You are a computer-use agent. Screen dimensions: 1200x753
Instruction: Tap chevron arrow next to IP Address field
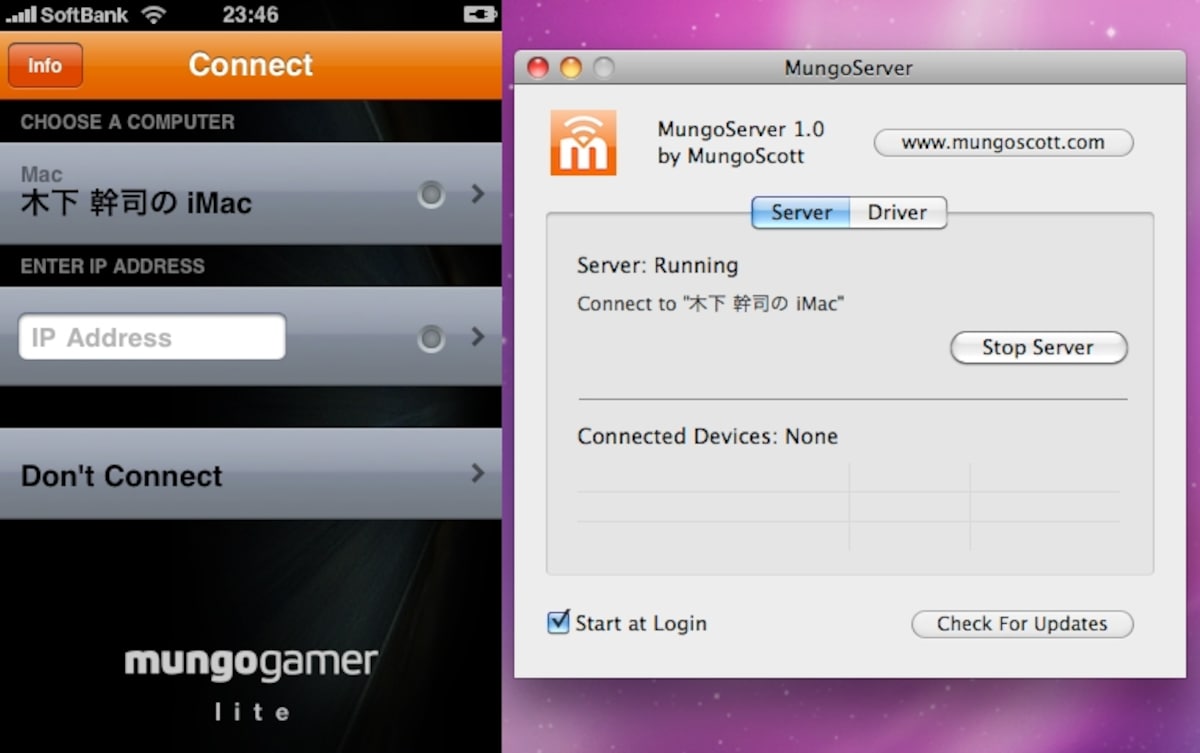[x=477, y=337]
